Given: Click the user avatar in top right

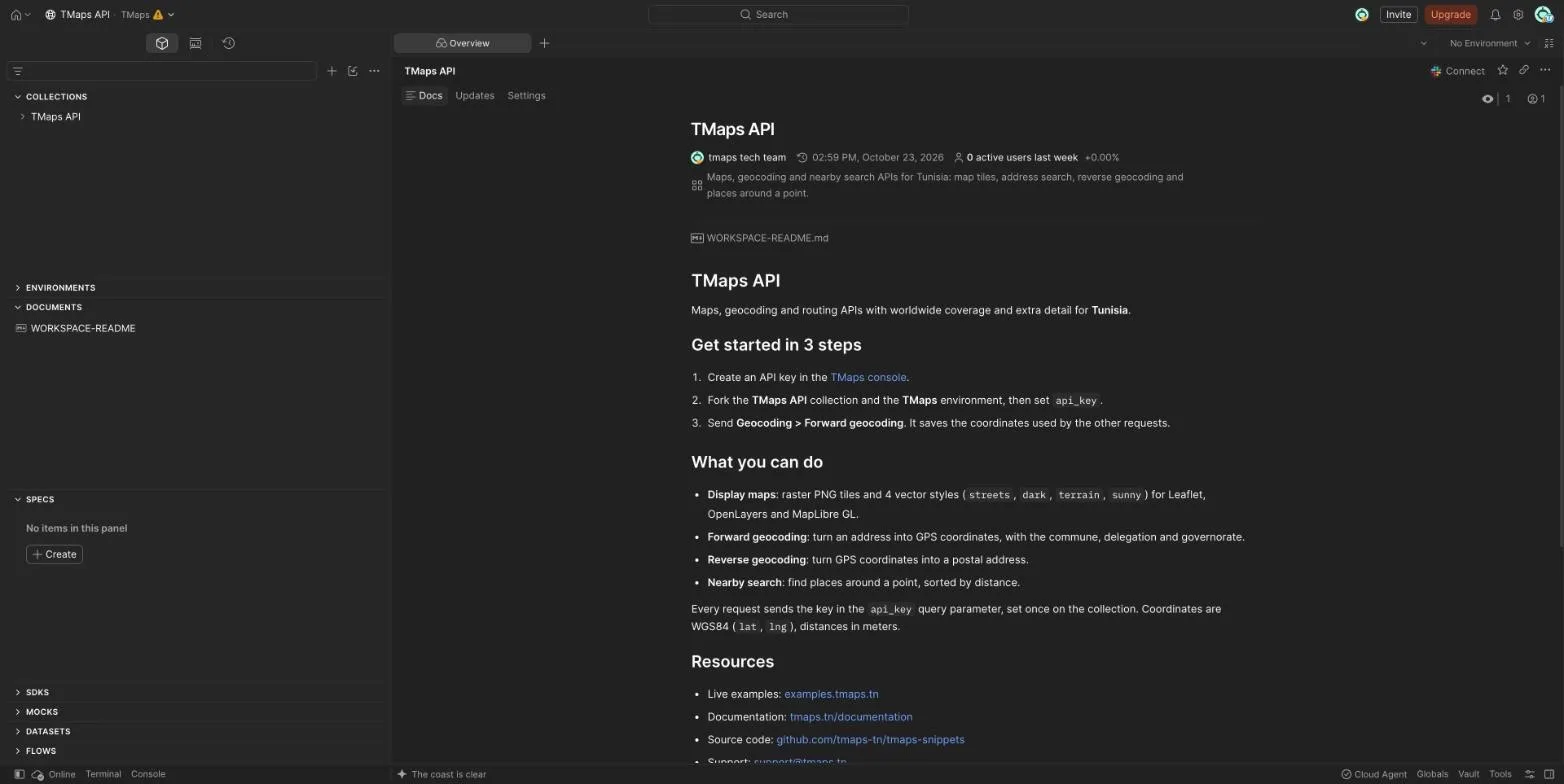Looking at the screenshot, I should [1543, 15].
